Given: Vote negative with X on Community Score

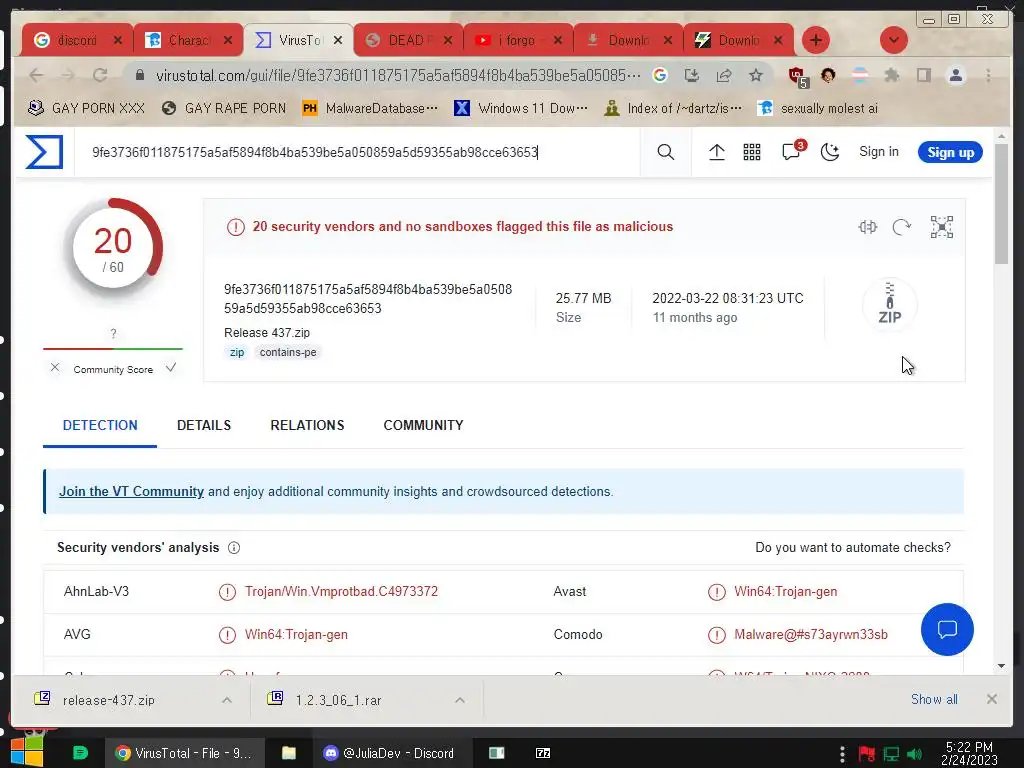Looking at the screenshot, I should [55, 368].
